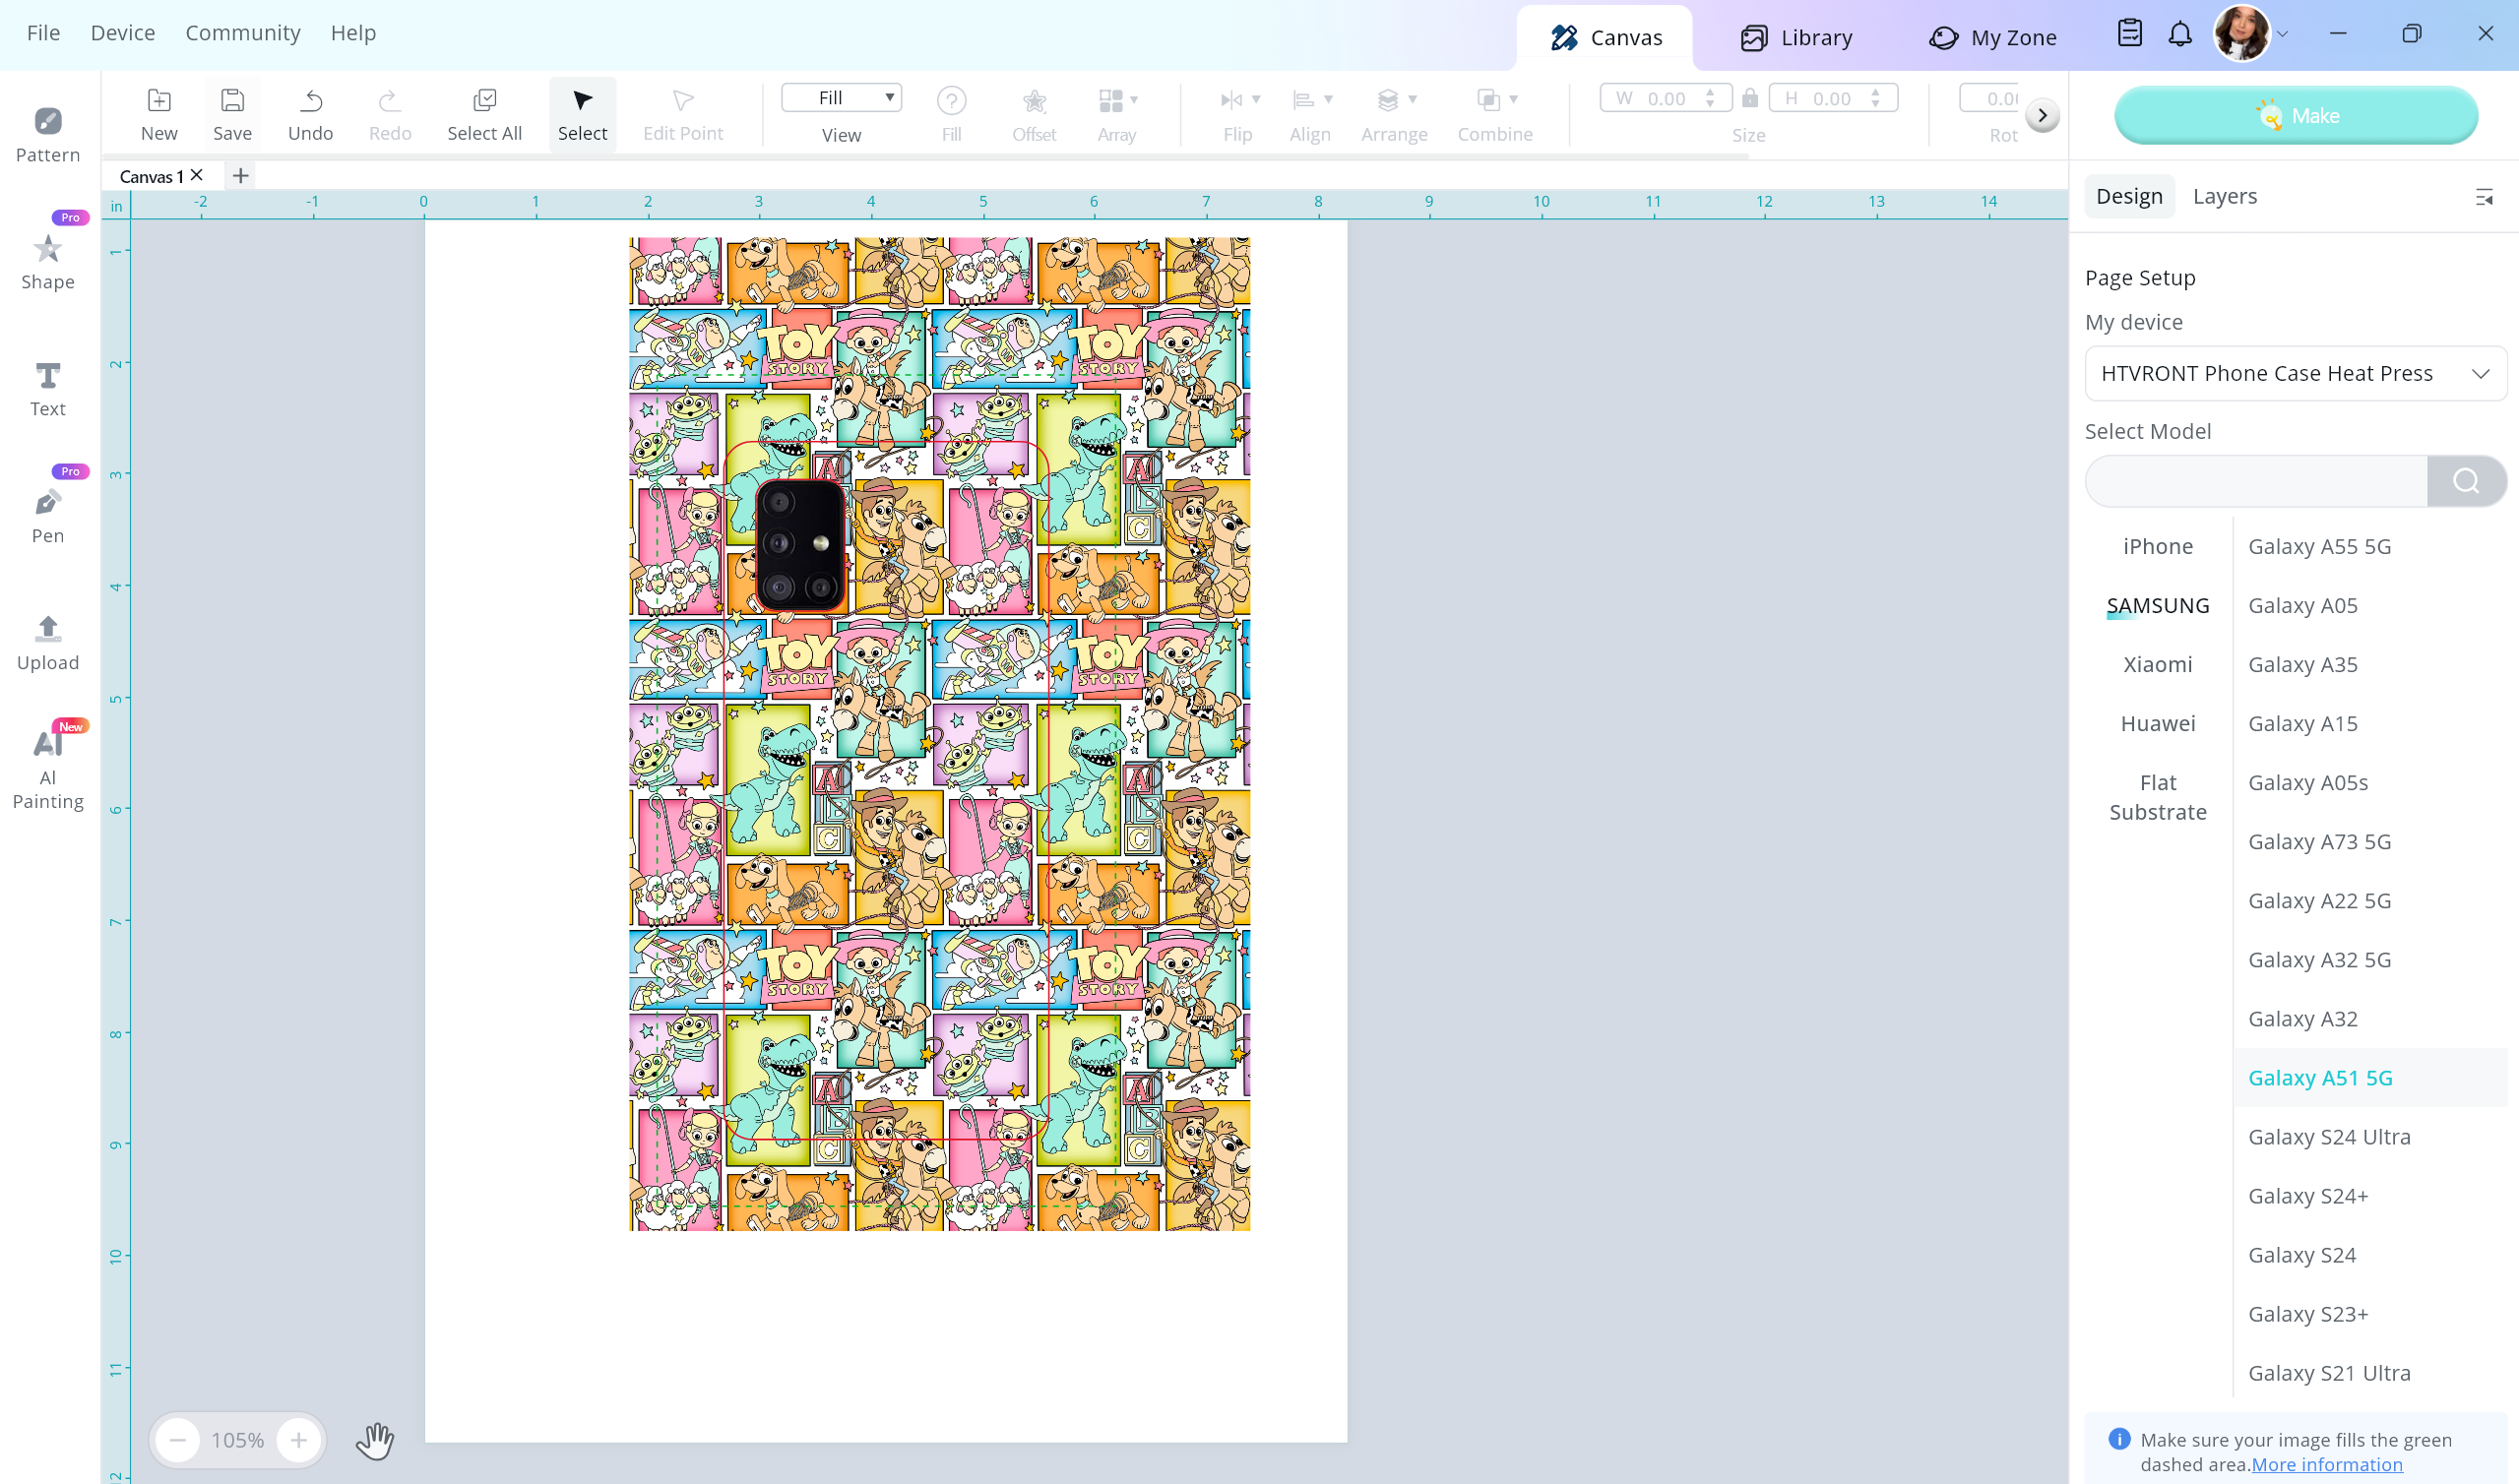The height and width of the screenshot is (1484, 2519).
Task: Show more toolbar options arrow
Action: tap(2042, 115)
